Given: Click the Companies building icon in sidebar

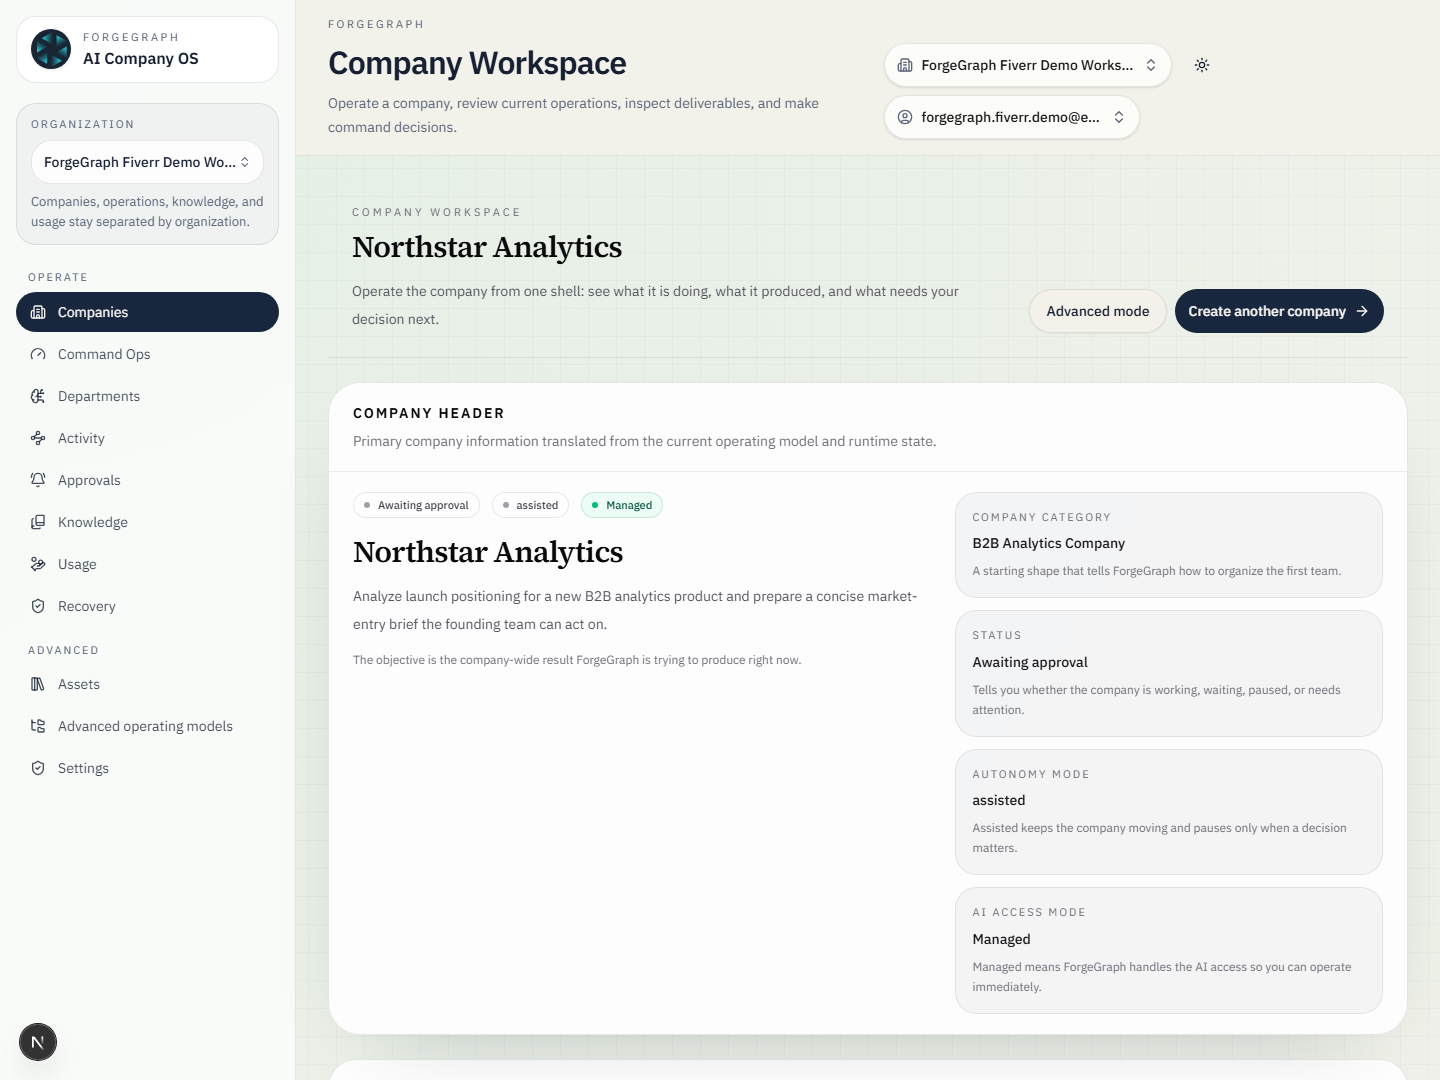Looking at the screenshot, I should [x=38, y=312].
